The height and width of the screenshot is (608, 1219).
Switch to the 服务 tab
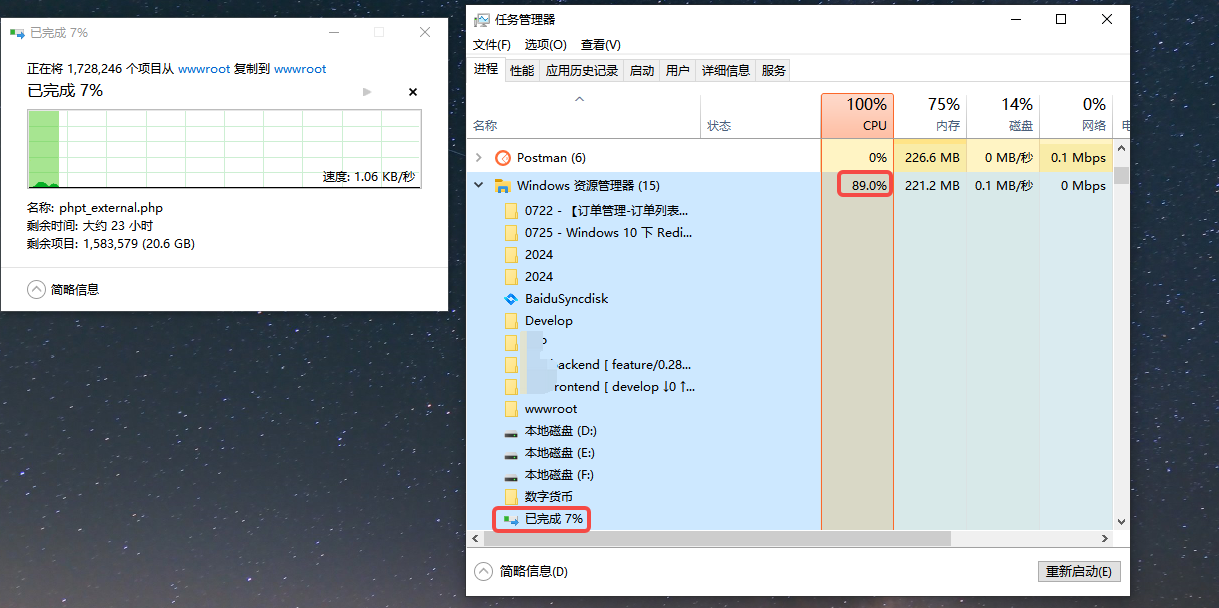tap(774, 70)
